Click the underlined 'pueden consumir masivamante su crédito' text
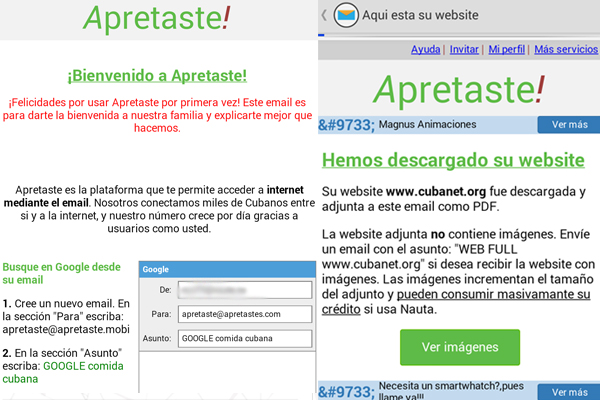This screenshot has height=400, width=600. tap(456, 302)
